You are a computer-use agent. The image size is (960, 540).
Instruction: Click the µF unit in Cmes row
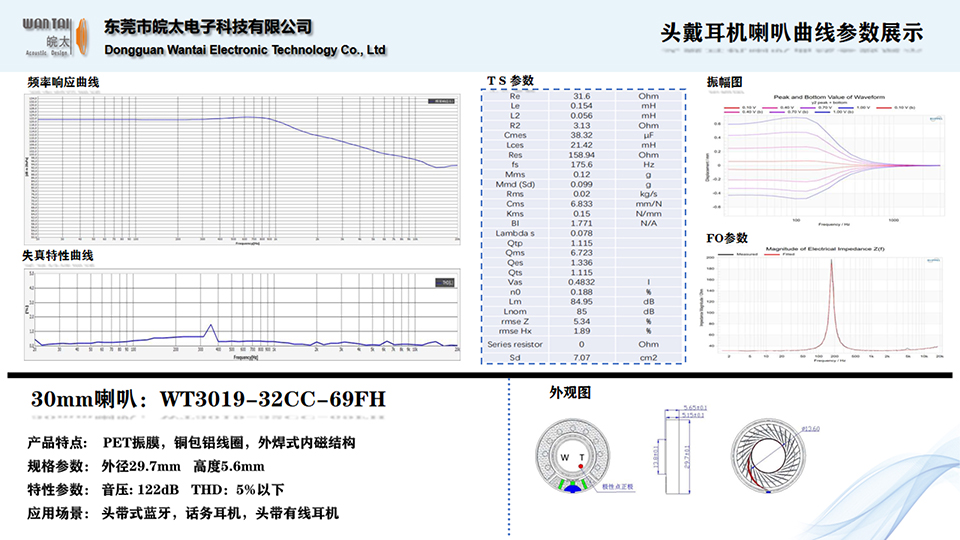pyautogui.click(x=648, y=135)
